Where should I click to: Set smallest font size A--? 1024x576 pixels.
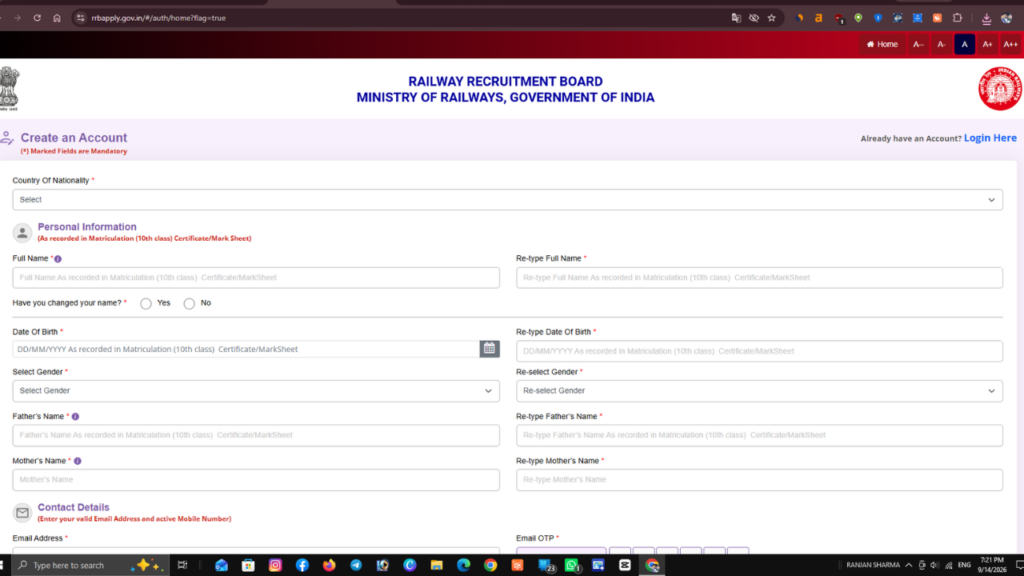[918, 44]
